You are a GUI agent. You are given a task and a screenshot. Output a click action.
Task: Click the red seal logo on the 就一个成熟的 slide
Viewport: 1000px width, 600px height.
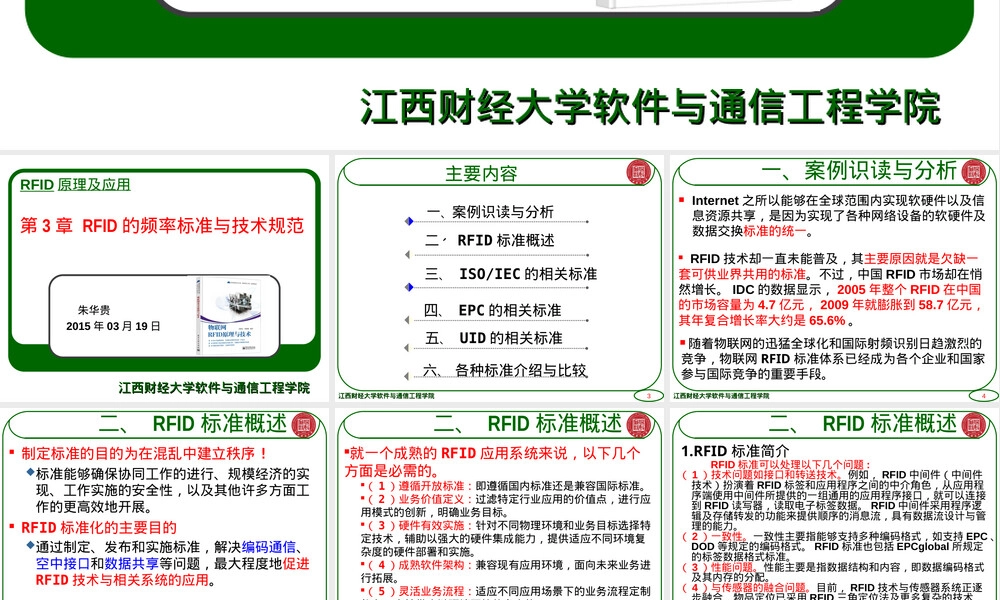[x=638, y=425]
